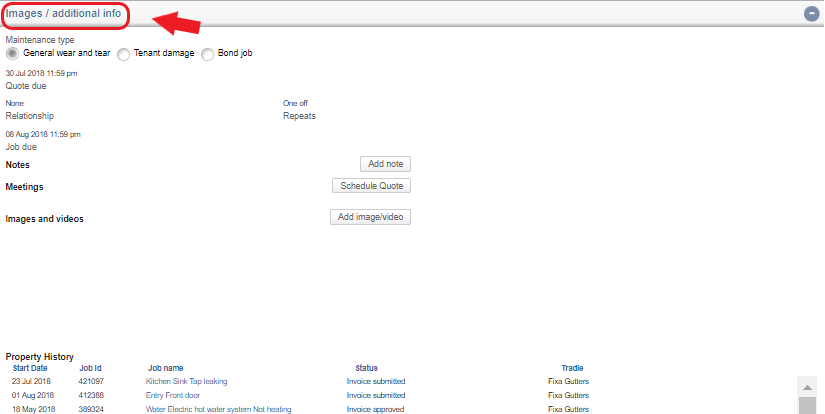Click the Images and videos label
825x414 pixels.
click(44, 219)
